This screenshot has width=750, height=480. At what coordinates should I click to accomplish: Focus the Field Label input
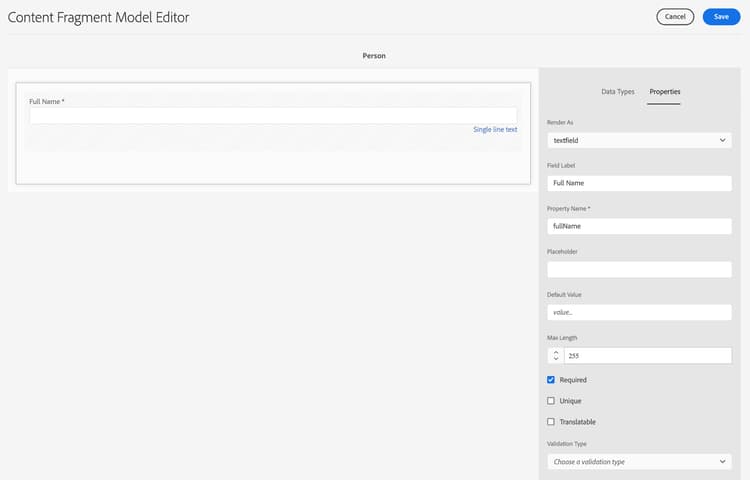click(x=640, y=183)
